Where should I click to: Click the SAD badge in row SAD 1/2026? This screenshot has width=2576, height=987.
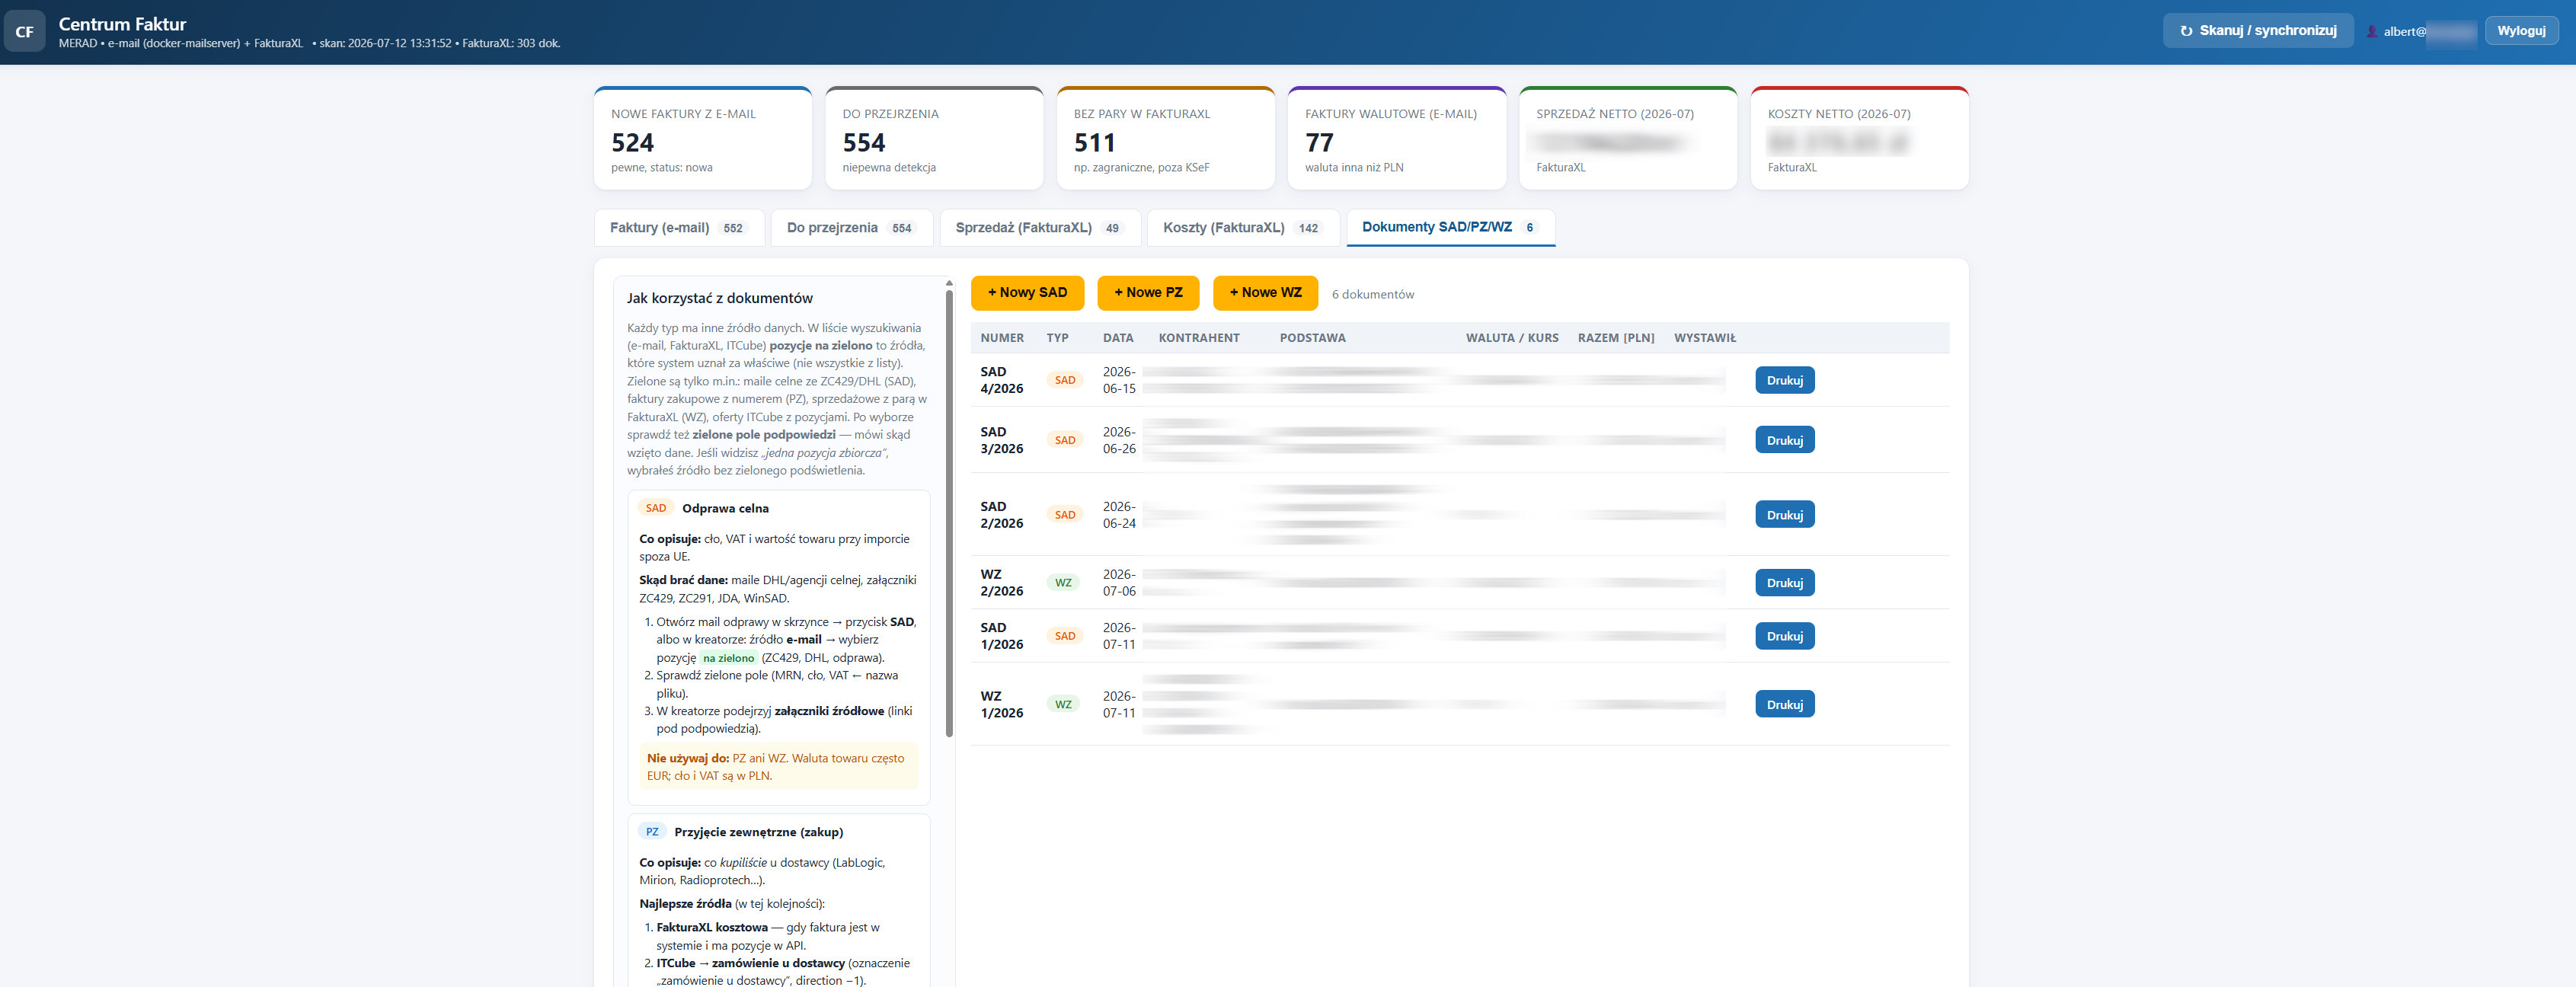coord(1065,636)
